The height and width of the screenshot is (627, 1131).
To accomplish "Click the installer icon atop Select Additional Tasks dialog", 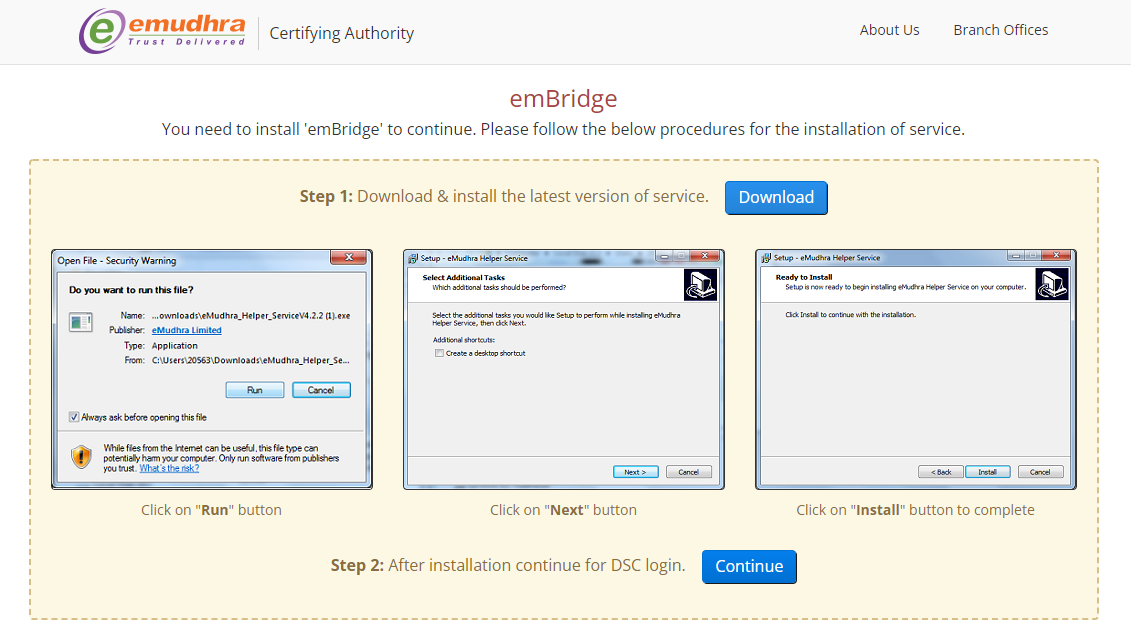I will [x=700, y=283].
